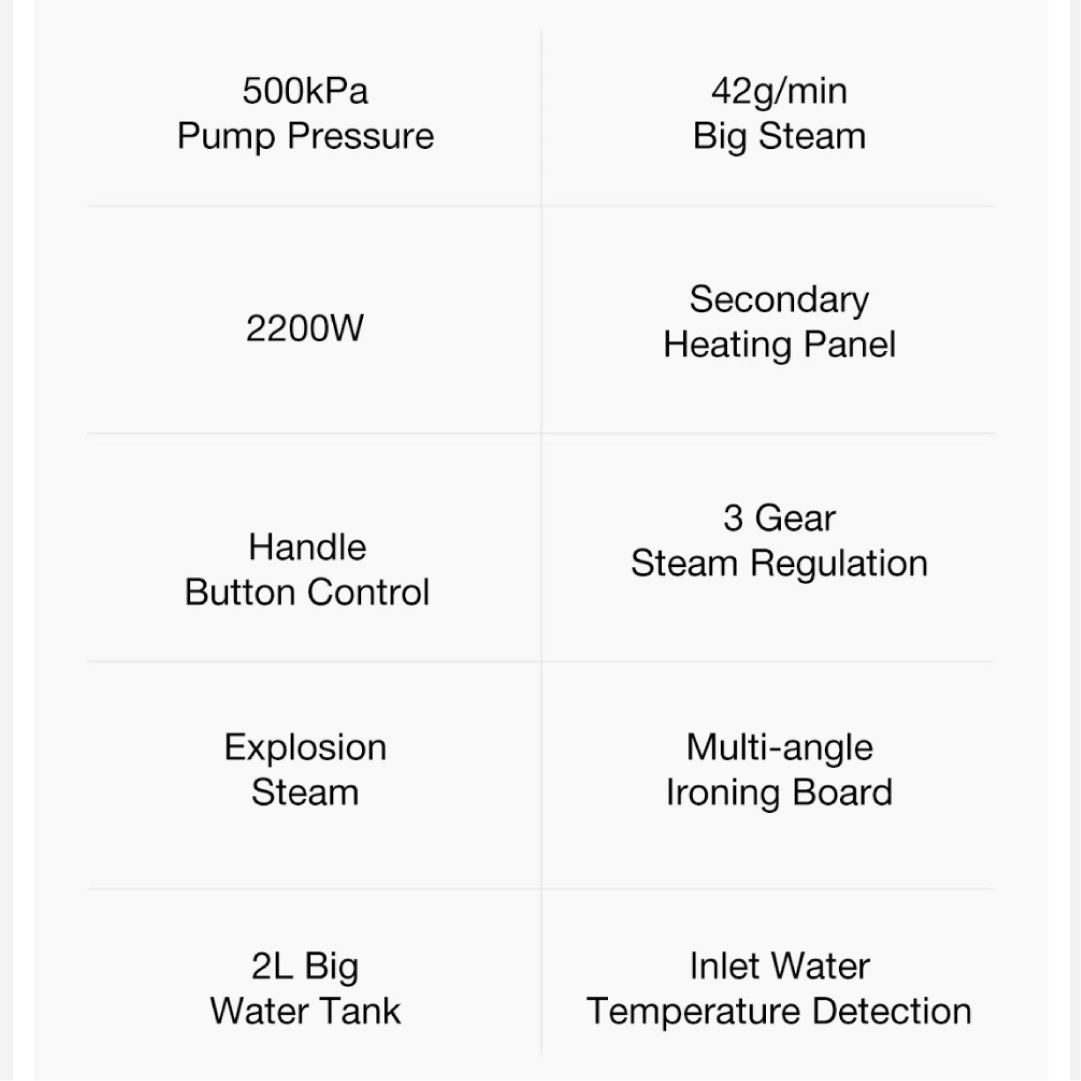The height and width of the screenshot is (1081, 1081).
Task: Select the word Secondary
Action: tap(779, 299)
